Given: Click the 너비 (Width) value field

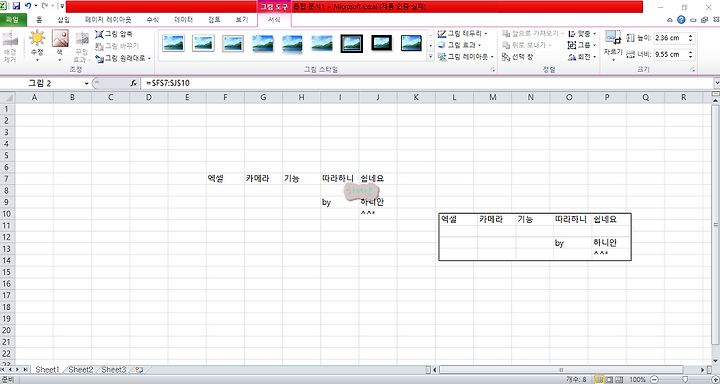Looking at the screenshot, I should click(x=670, y=55).
